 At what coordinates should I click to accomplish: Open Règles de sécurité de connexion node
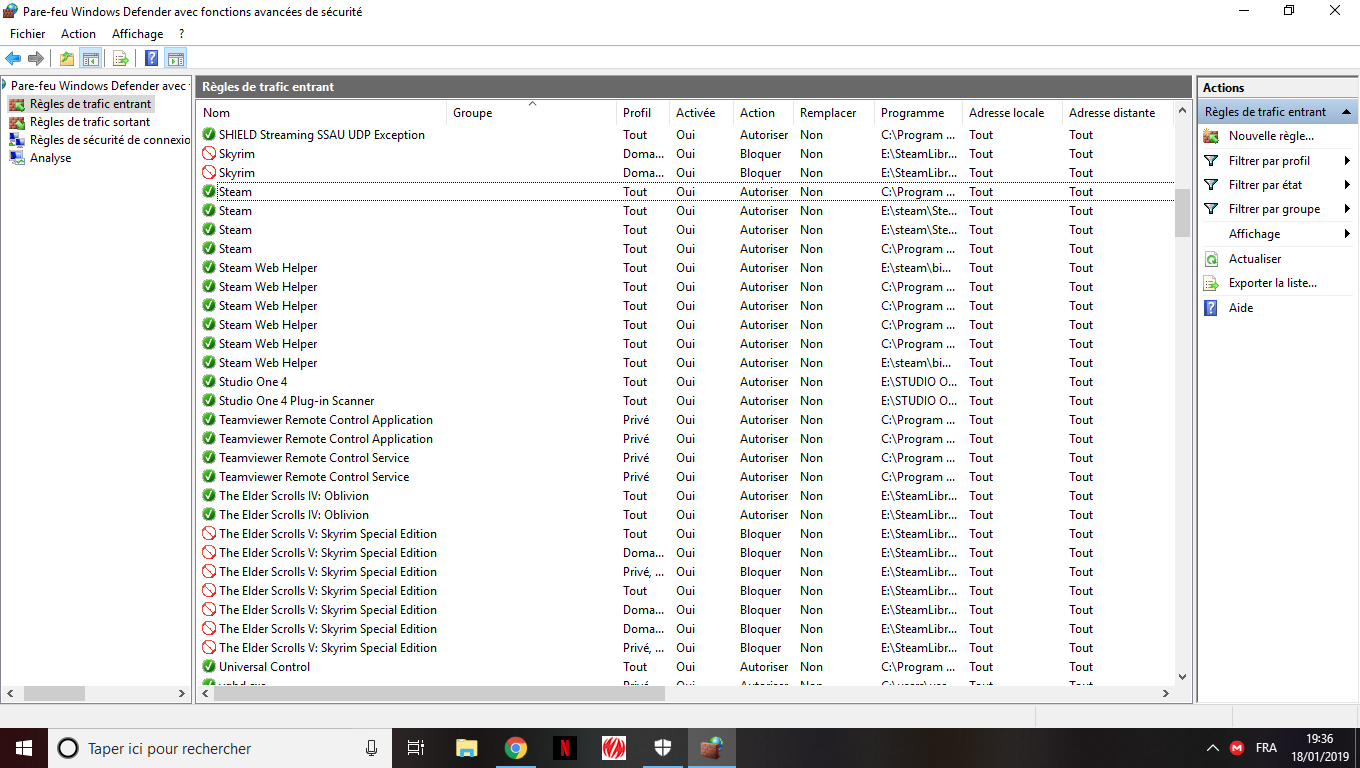(x=109, y=140)
